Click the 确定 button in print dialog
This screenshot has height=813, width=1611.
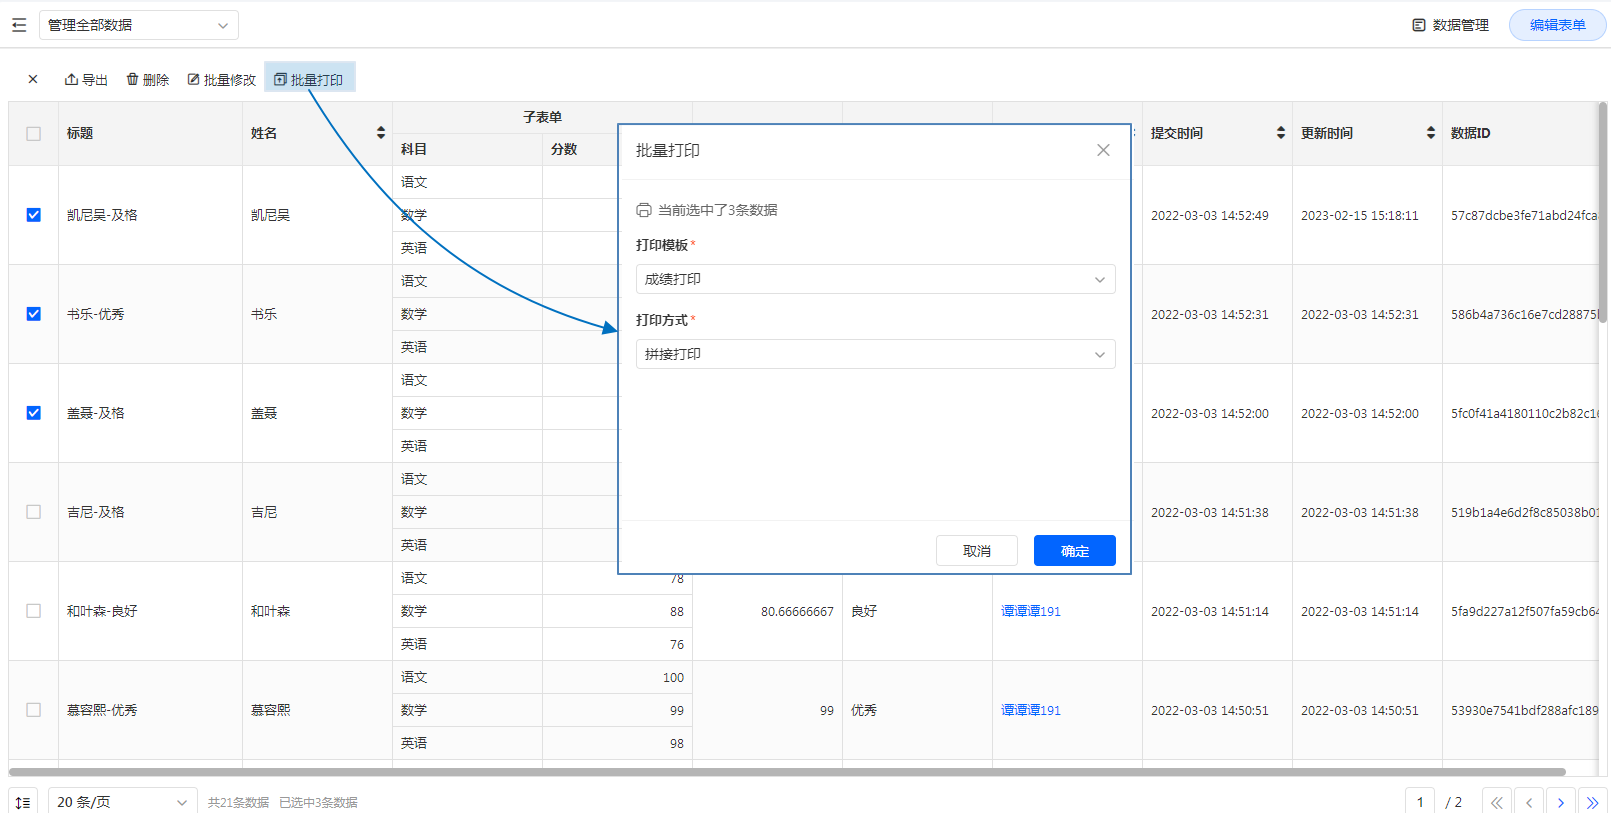[1074, 551]
